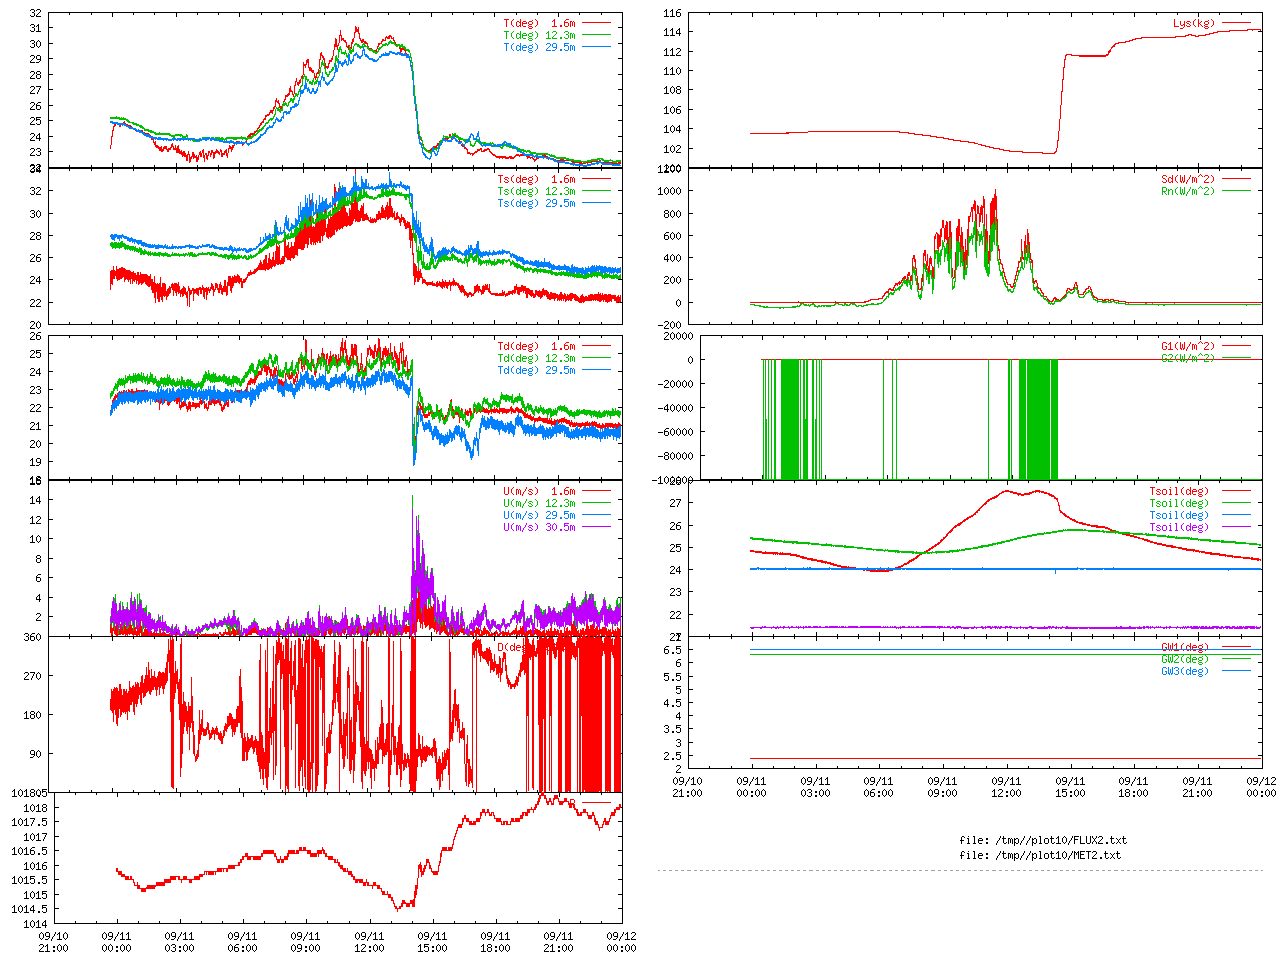The image size is (1280, 960).
Task: Pick the Td(deg) 29.5m legend label
Action: [537, 371]
